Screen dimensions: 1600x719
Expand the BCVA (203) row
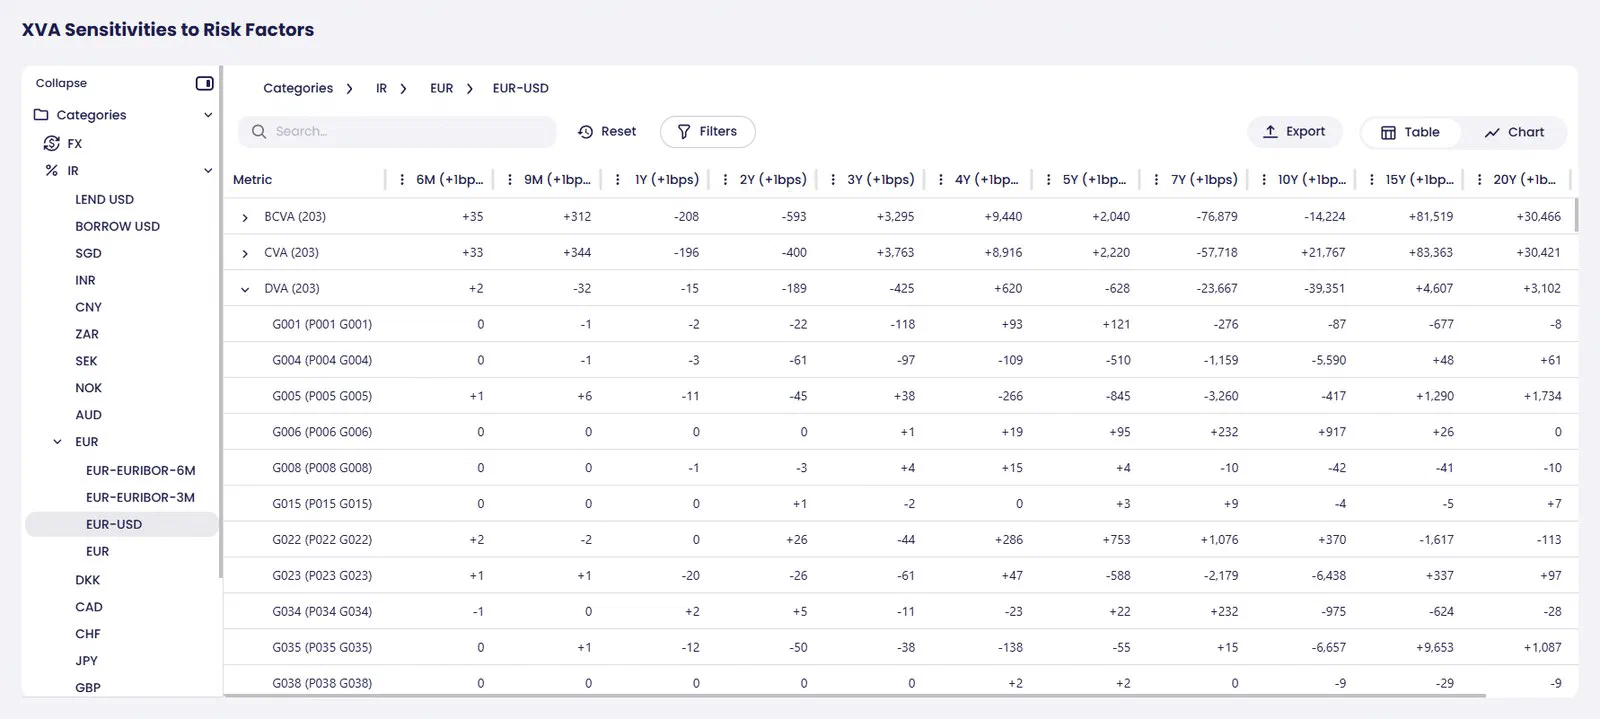pos(245,217)
